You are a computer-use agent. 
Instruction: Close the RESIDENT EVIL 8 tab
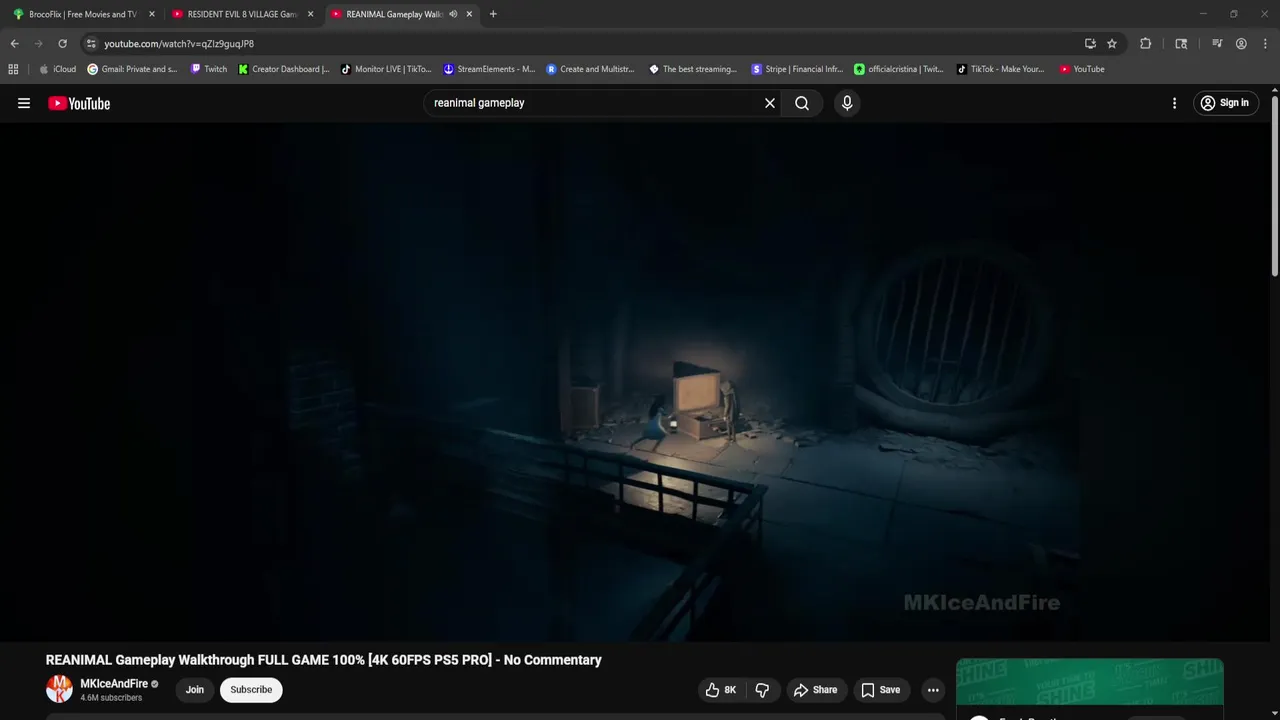pyautogui.click(x=310, y=14)
